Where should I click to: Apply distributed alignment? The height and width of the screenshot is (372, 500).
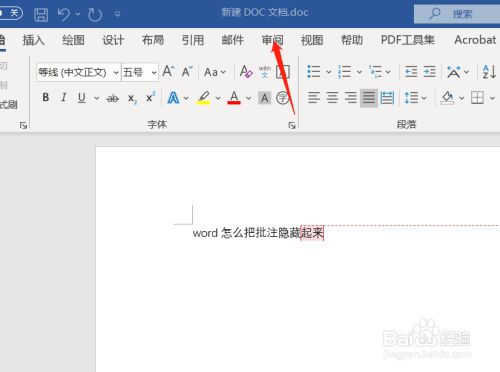tap(387, 98)
